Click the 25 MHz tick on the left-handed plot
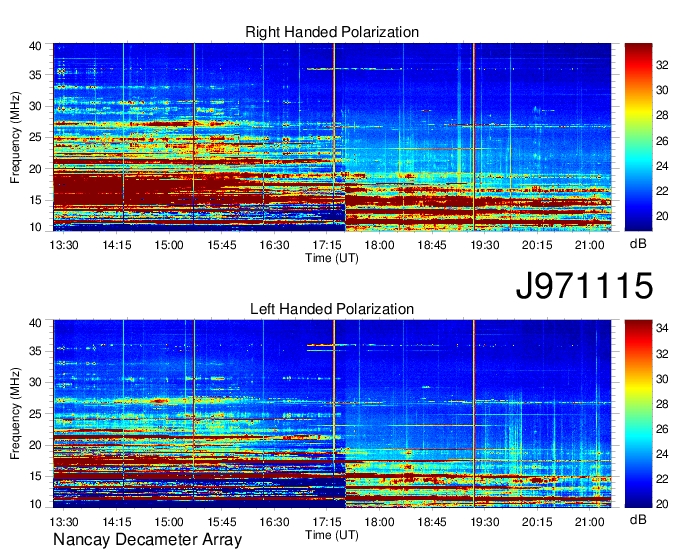 pos(35,414)
